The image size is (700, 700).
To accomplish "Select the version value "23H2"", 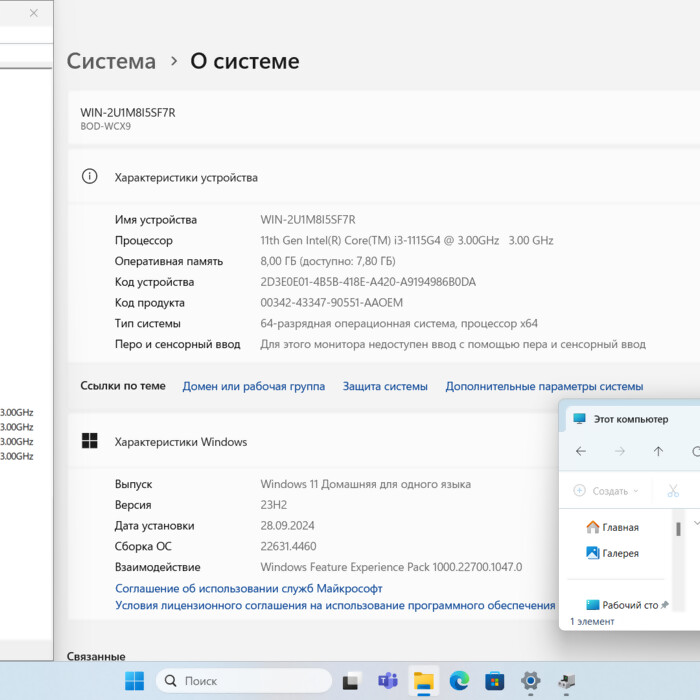I will 274,505.
